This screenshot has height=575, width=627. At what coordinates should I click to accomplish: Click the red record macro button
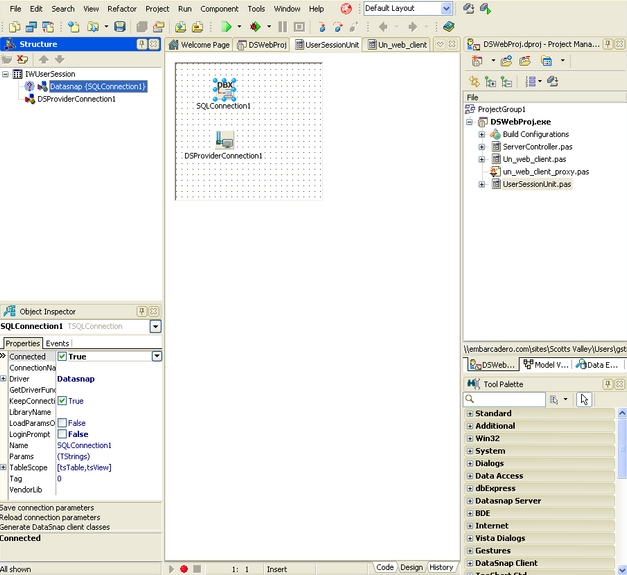[184, 569]
